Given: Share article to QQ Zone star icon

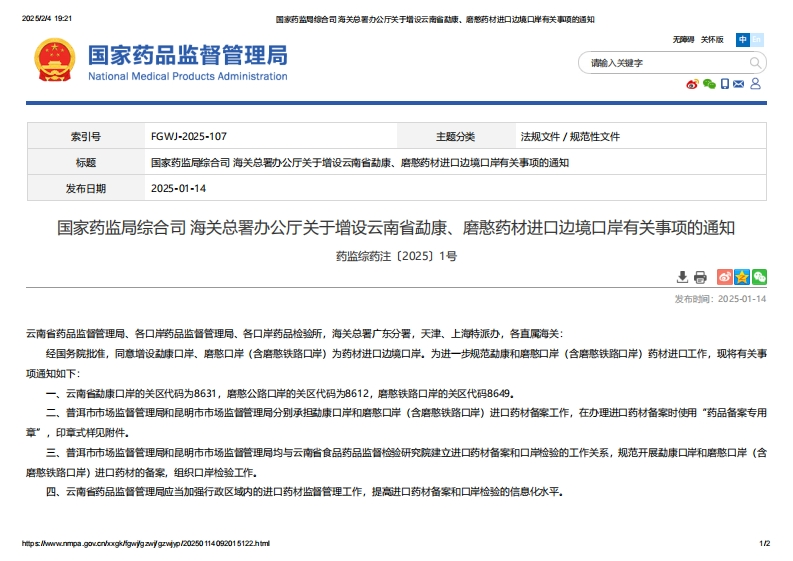Looking at the screenshot, I should coord(742,277).
